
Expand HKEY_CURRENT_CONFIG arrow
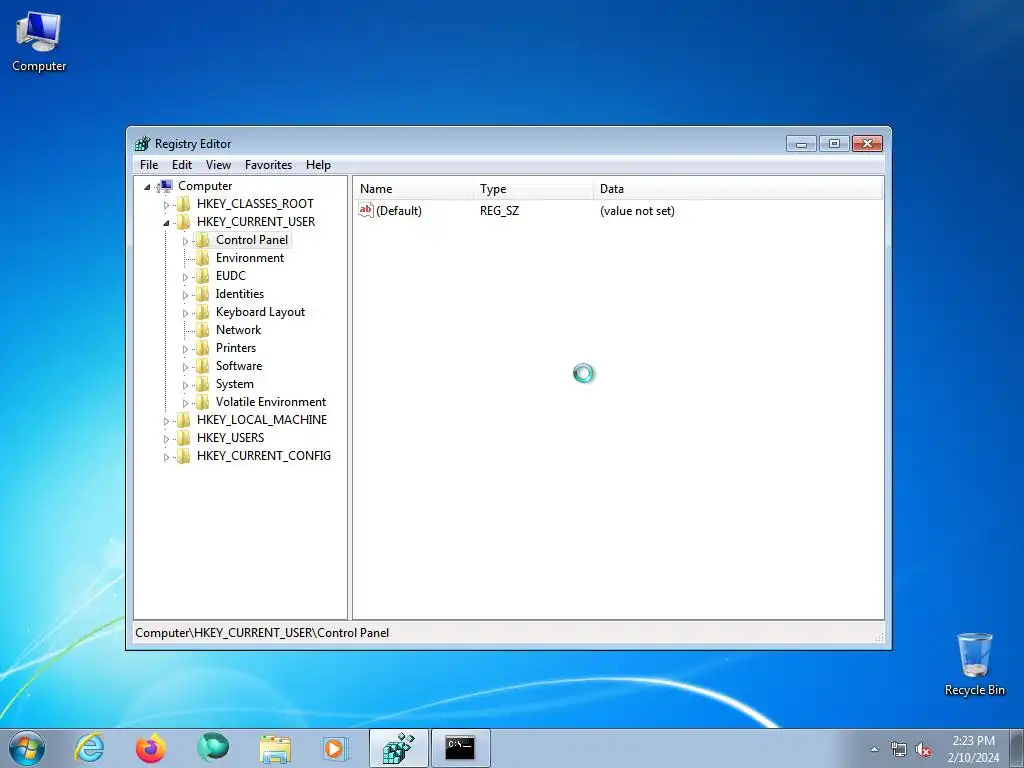pyautogui.click(x=166, y=456)
